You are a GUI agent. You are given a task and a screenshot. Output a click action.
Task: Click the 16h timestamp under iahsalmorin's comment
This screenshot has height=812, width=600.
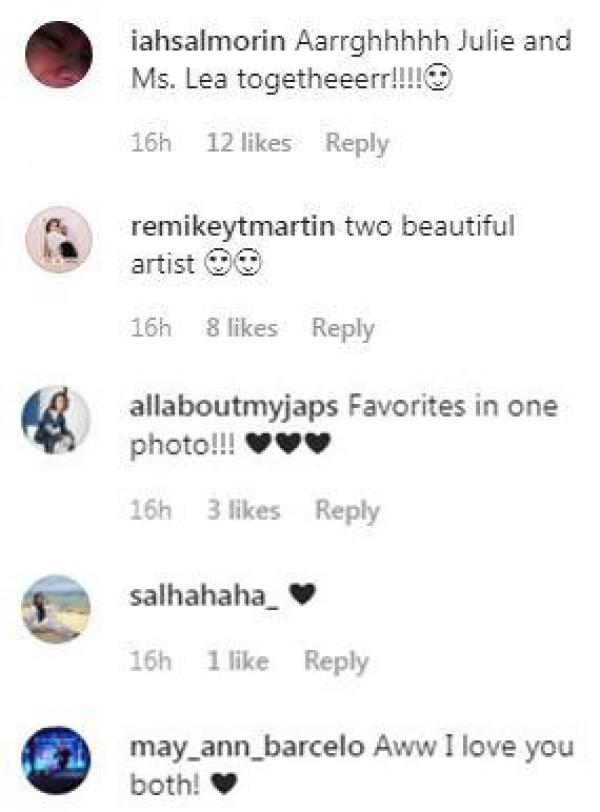pos(151,143)
